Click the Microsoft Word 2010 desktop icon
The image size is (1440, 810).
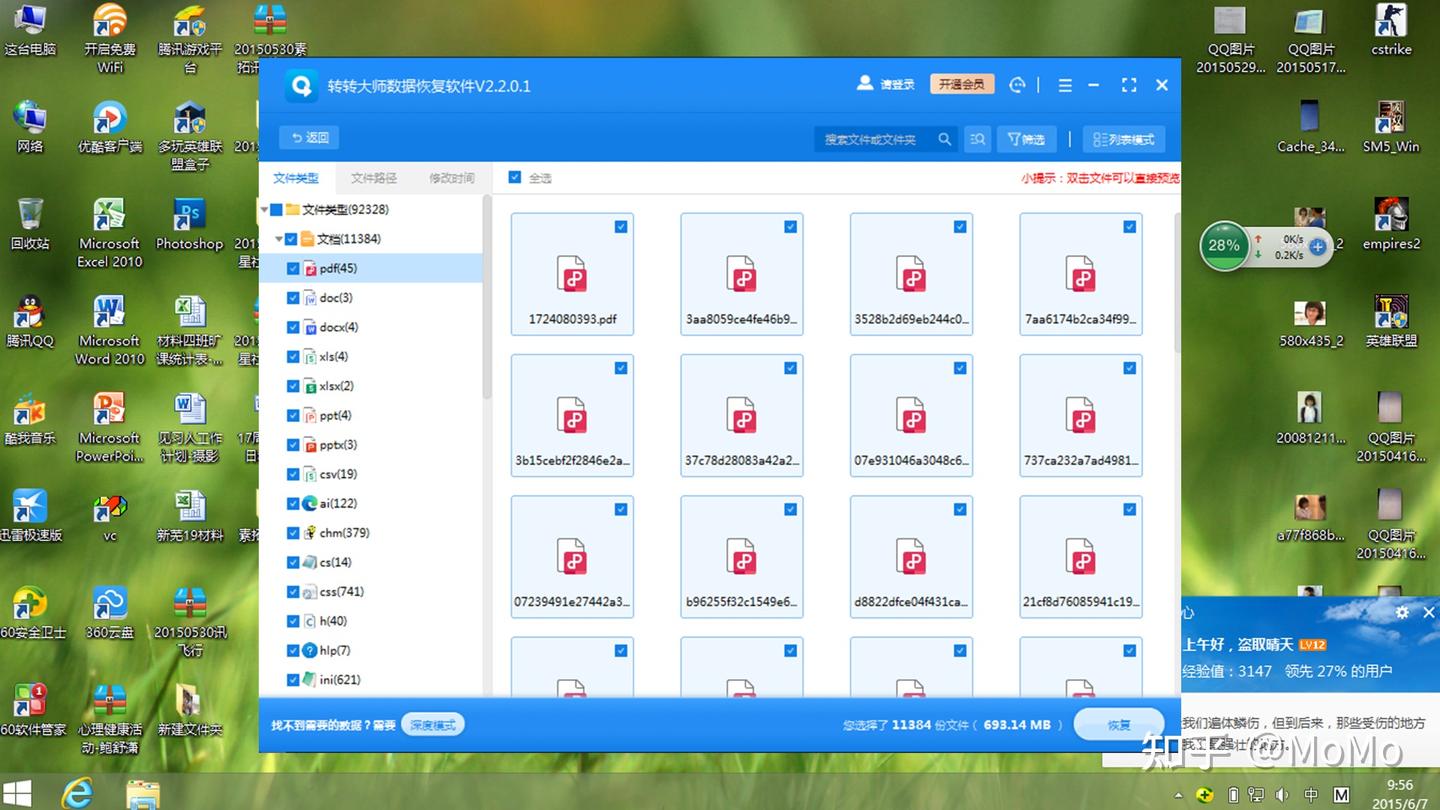pos(110,330)
